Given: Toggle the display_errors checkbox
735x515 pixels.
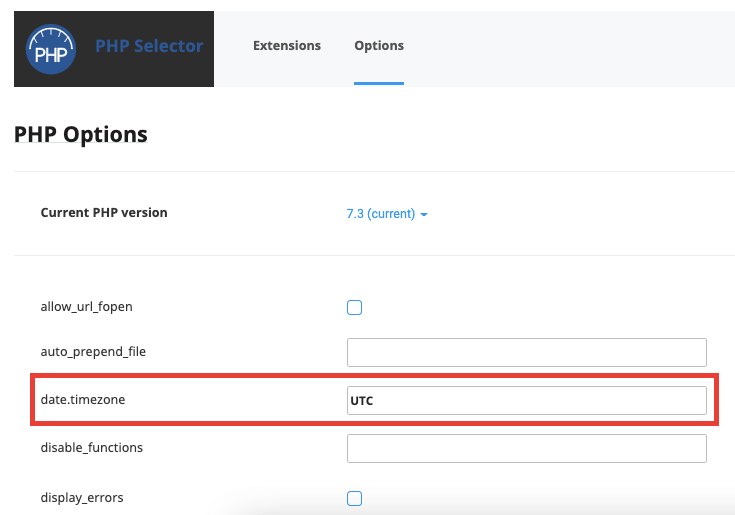Looking at the screenshot, I should (x=354, y=498).
